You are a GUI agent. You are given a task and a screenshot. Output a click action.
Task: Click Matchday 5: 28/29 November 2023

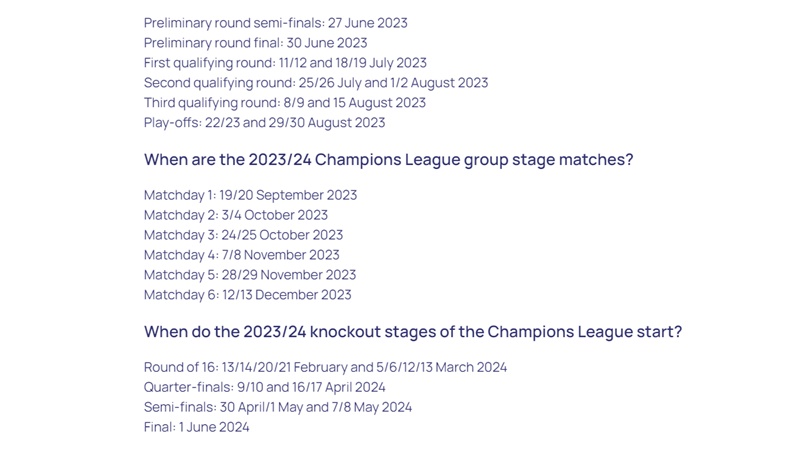pyautogui.click(x=249, y=275)
